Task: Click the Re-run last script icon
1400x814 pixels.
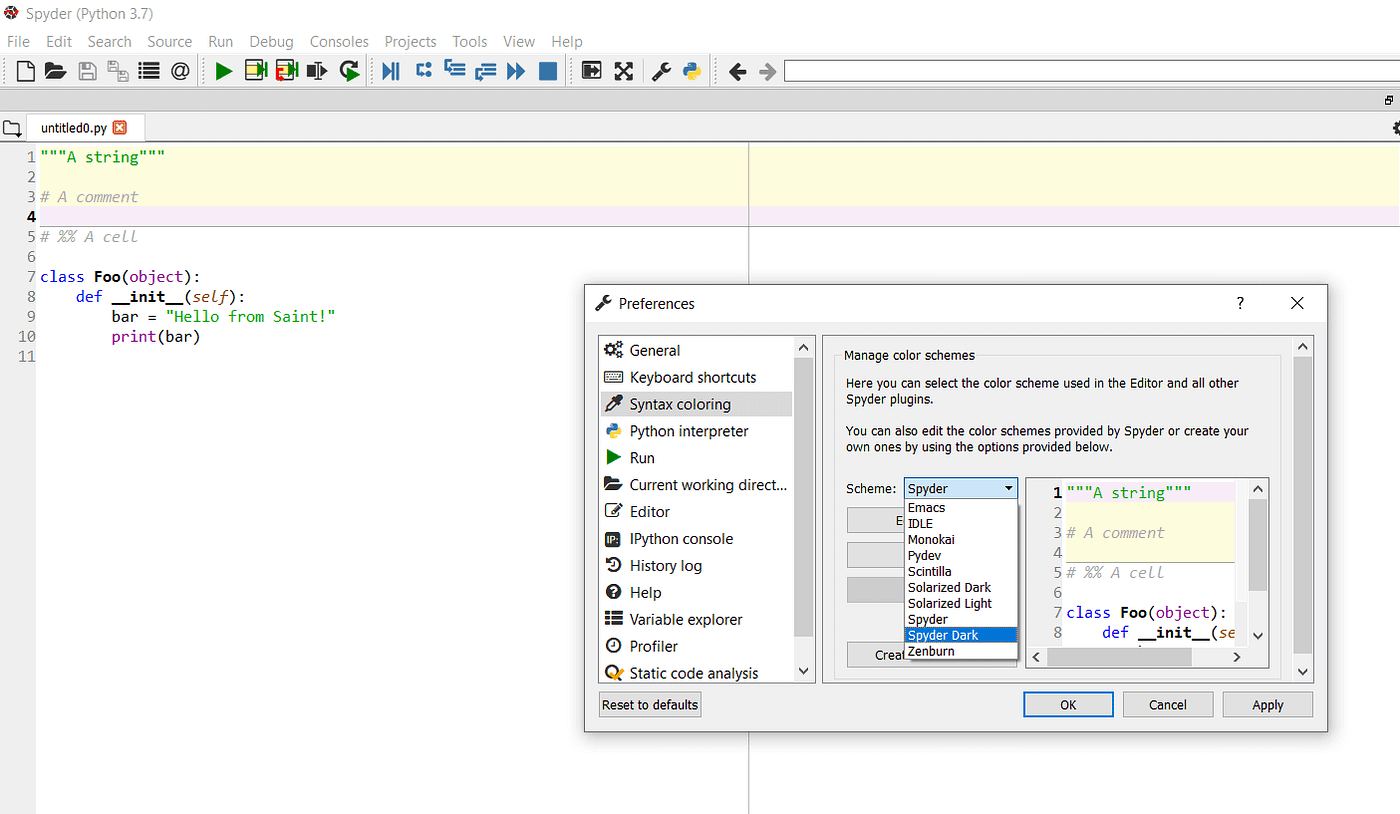Action: pyautogui.click(x=349, y=71)
